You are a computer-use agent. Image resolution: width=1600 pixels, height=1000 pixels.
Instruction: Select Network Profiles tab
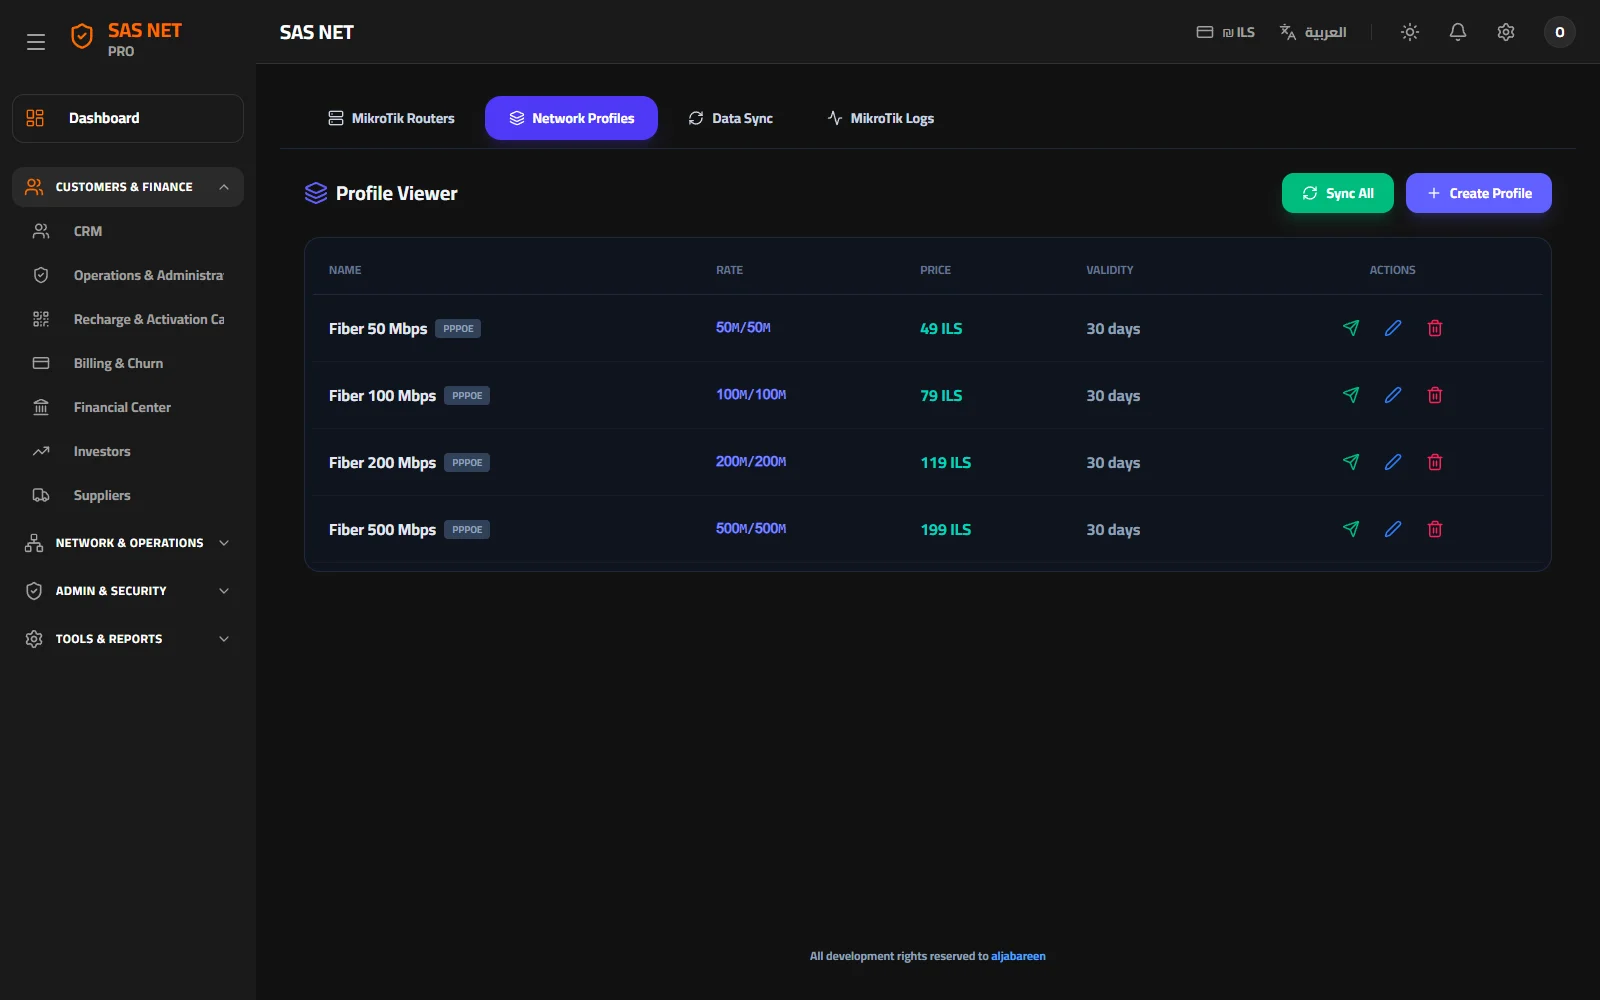(571, 118)
